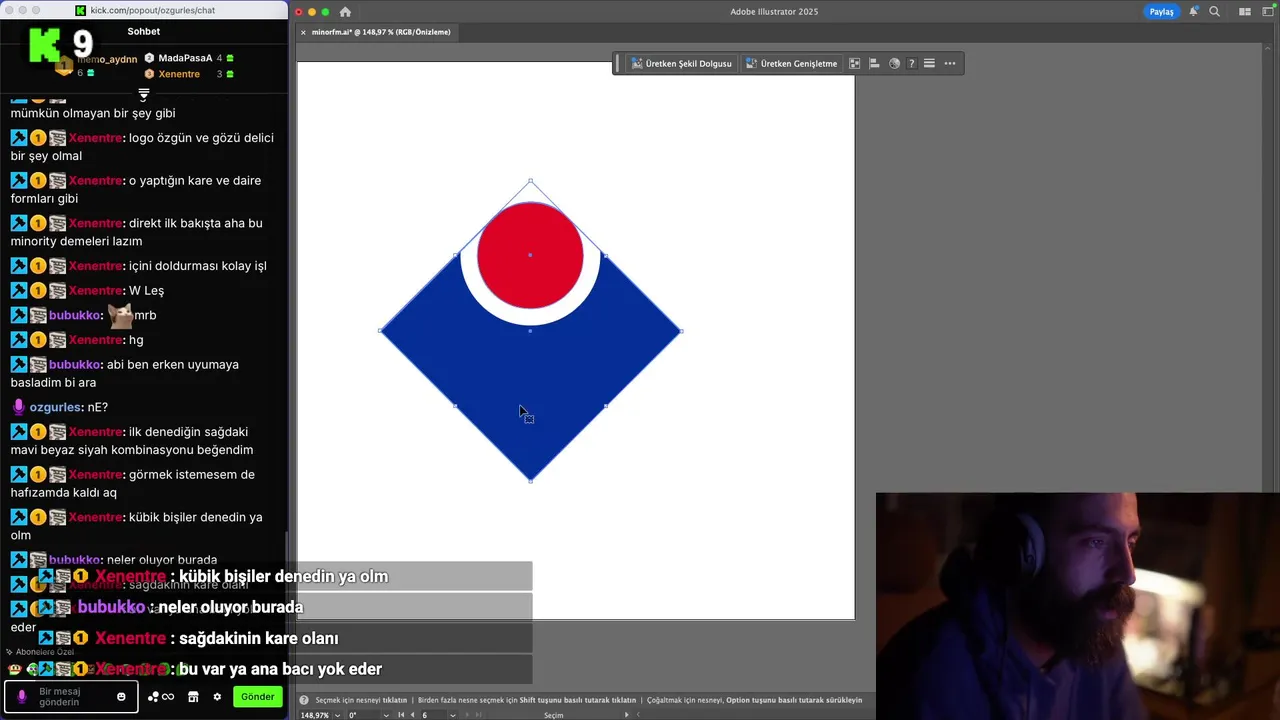
Task: Click Xenentre in the gift leaderboard
Action: point(179,74)
